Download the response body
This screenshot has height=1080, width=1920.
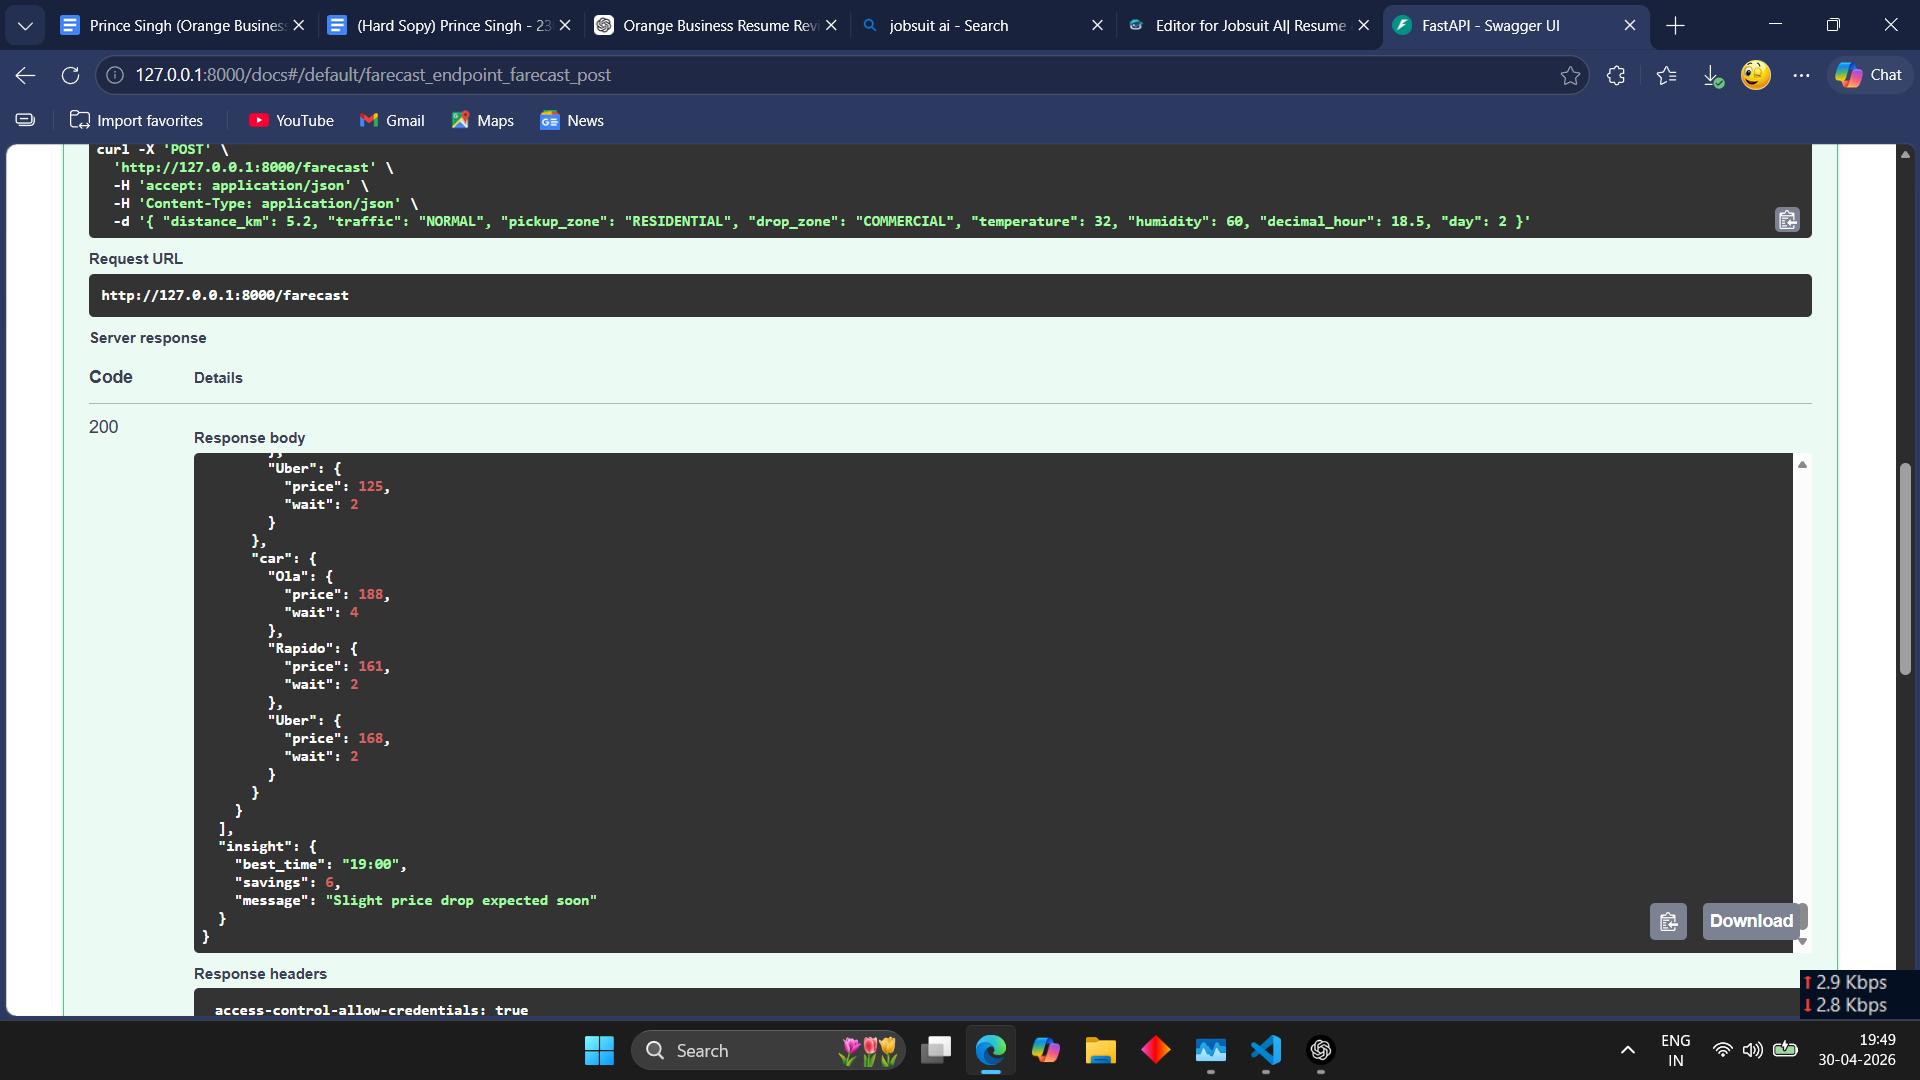pyautogui.click(x=1751, y=921)
